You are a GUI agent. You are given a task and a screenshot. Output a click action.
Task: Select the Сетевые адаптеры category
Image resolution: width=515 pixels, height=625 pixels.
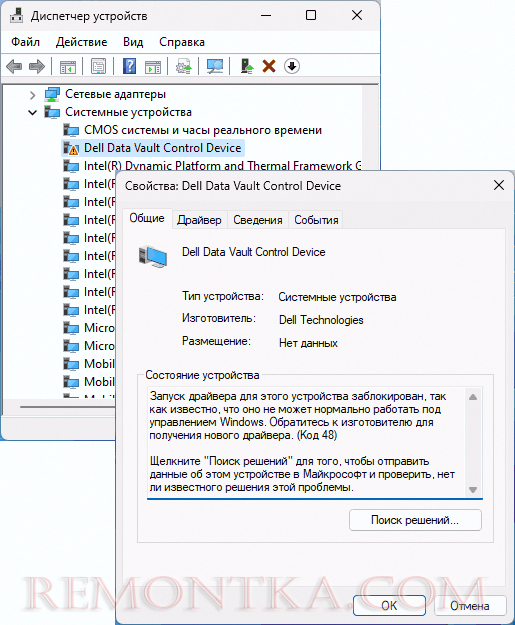(x=116, y=94)
